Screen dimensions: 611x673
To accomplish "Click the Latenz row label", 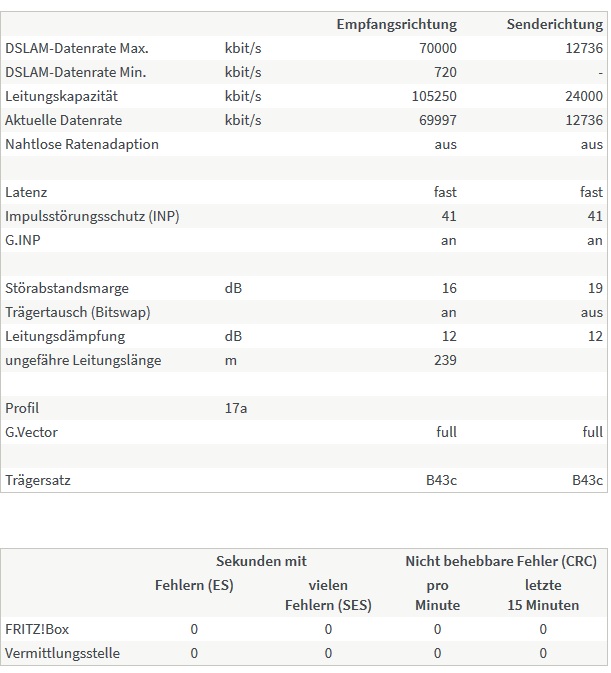I will click(26, 192).
